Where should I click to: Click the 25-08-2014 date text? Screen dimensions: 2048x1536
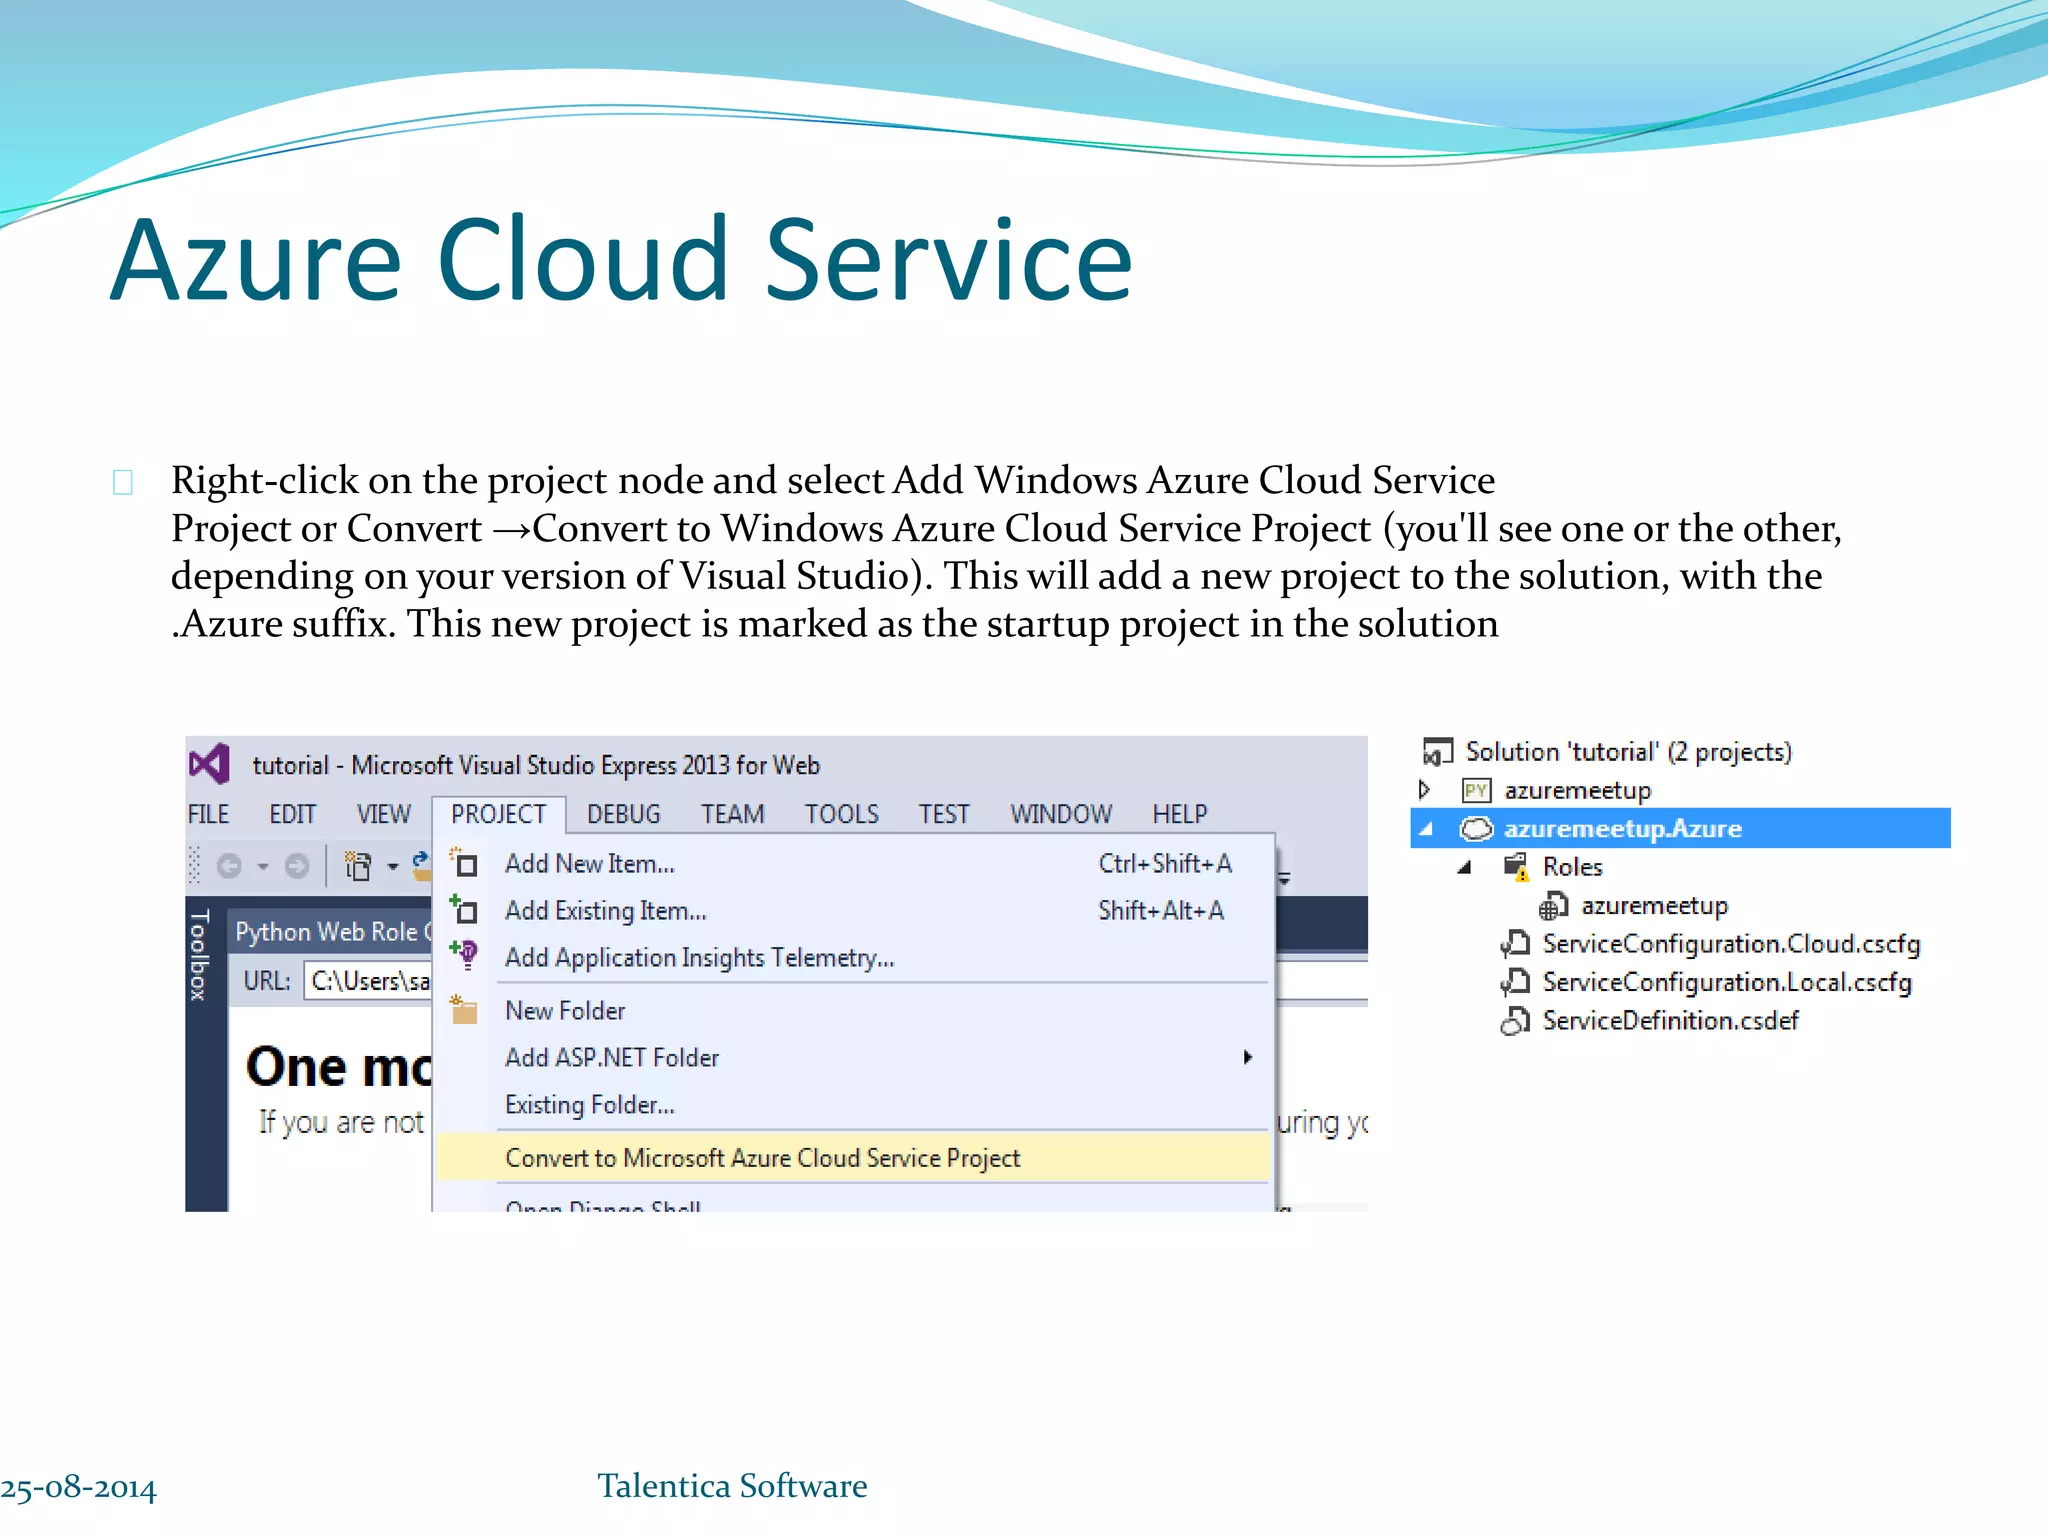click(78, 1488)
